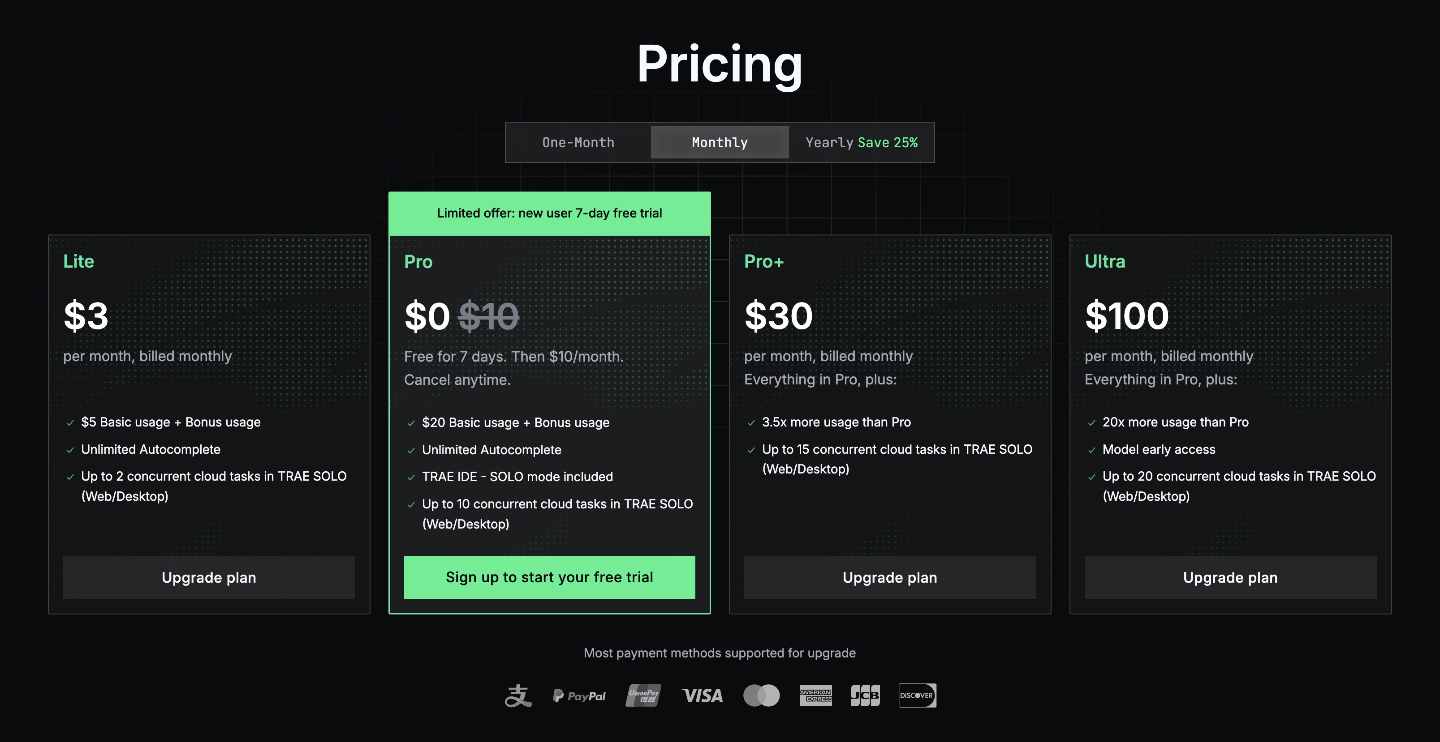The image size is (1440, 742).
Task: Switch billing to One-Month
Action: pyautogui.click(x=578, y=142)
